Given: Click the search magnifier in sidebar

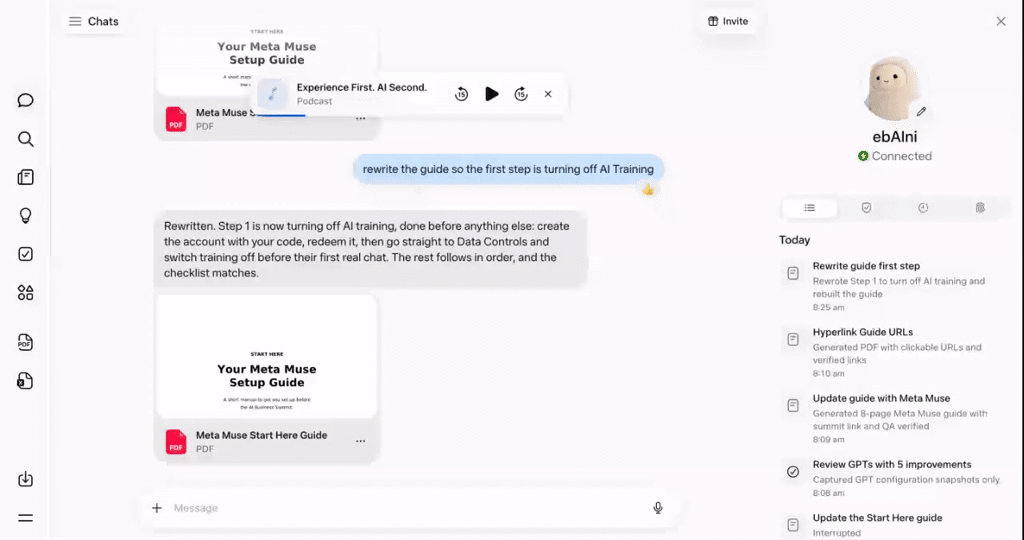Looking at the screenshot, I should [25, 138].
